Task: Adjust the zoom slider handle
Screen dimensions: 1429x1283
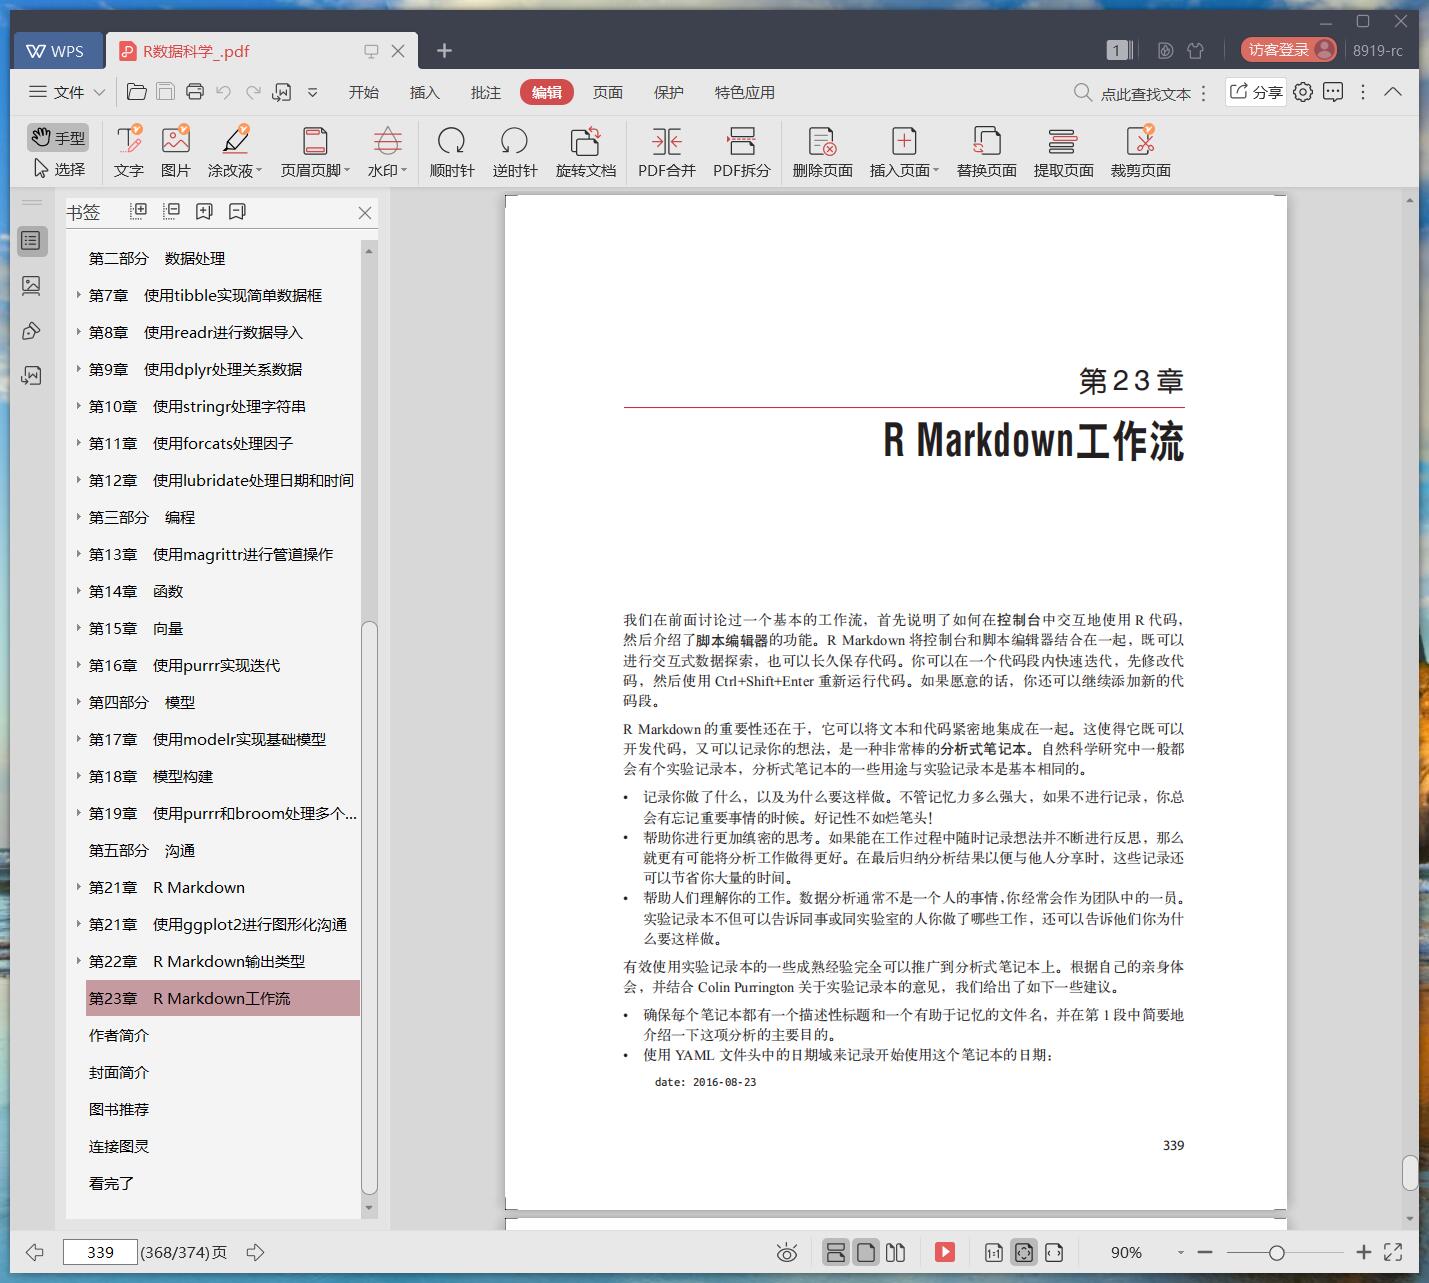Action: tap(1276, 1252)
